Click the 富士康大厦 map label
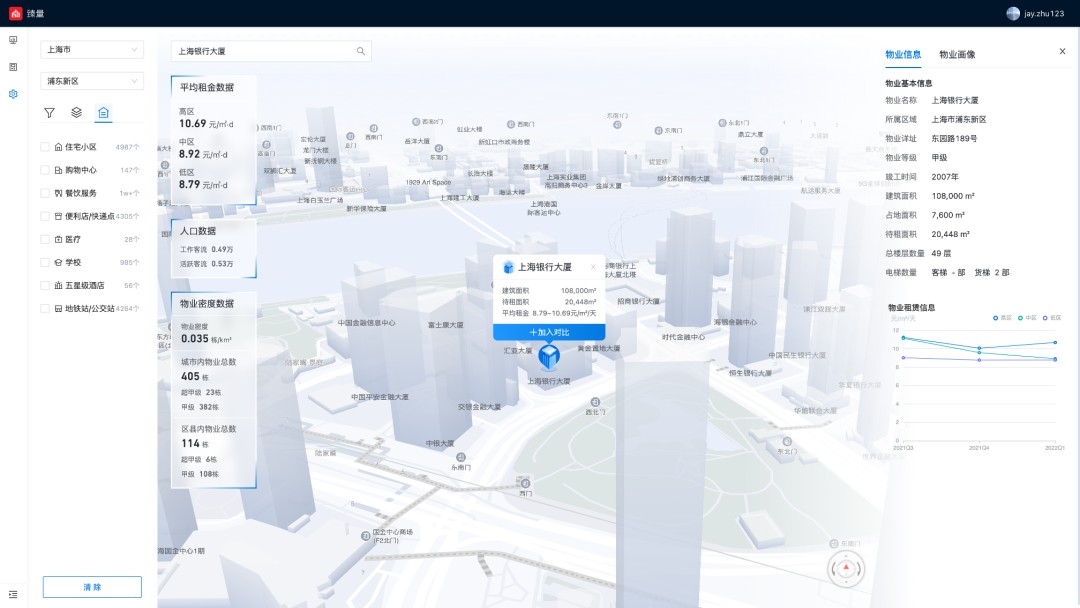 point(446,324)
